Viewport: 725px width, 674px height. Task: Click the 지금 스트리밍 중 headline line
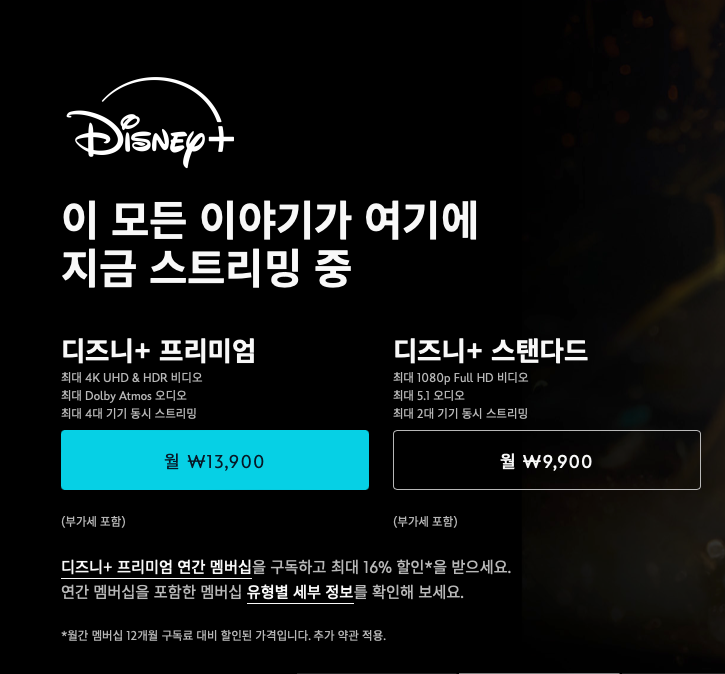(206, 268)
